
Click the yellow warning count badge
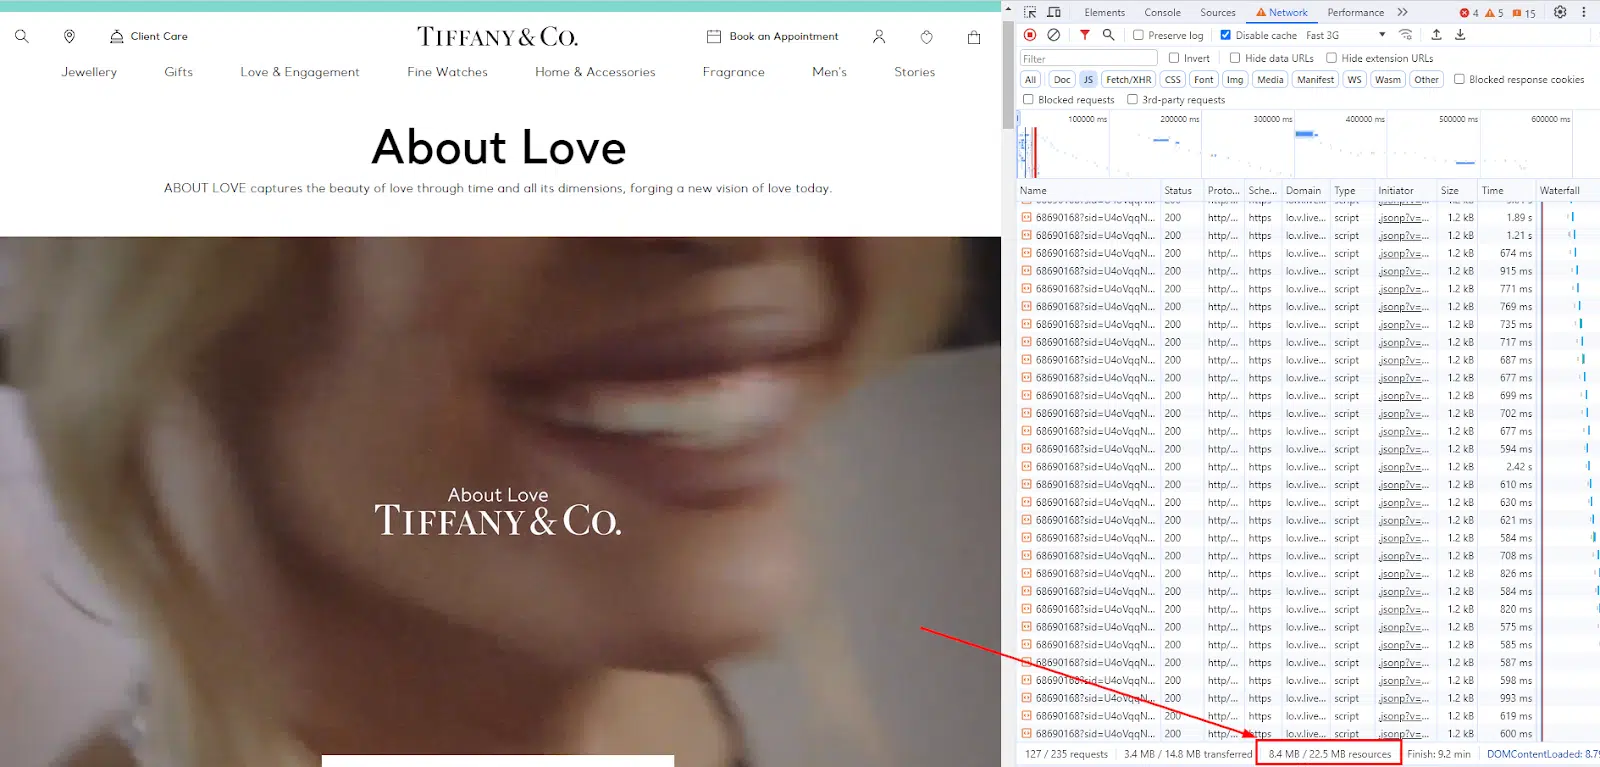coord(1494,13)
